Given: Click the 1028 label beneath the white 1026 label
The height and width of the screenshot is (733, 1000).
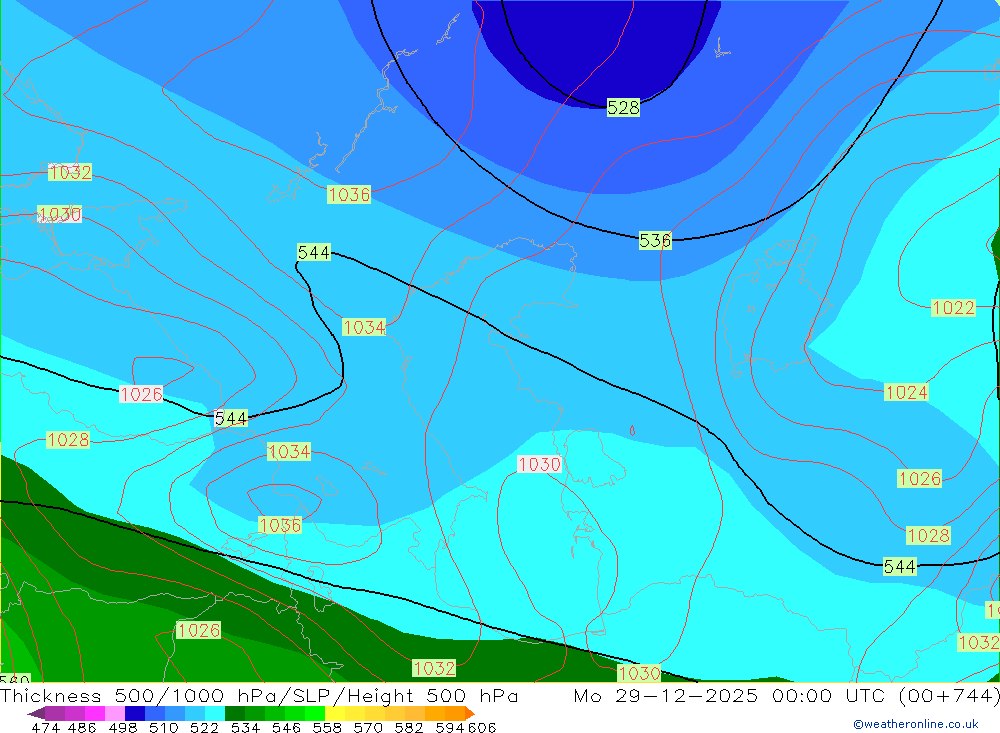Looking at the screenshot, I should click(68, 440).
